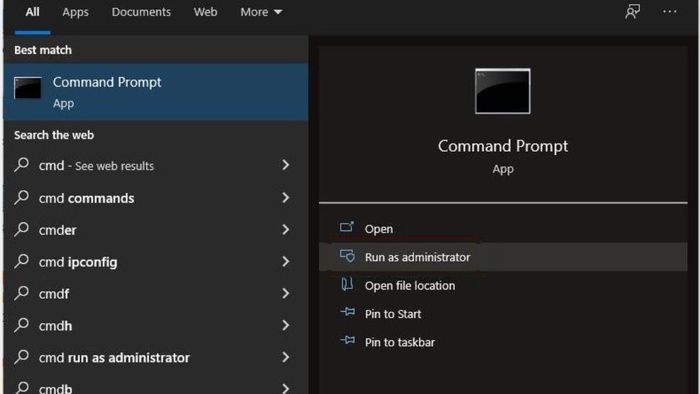Viewport: 700px width, 394px height.
Task: Click the Pin to Start pin icon
Action: pyautogui.click(x=348, y=312)
